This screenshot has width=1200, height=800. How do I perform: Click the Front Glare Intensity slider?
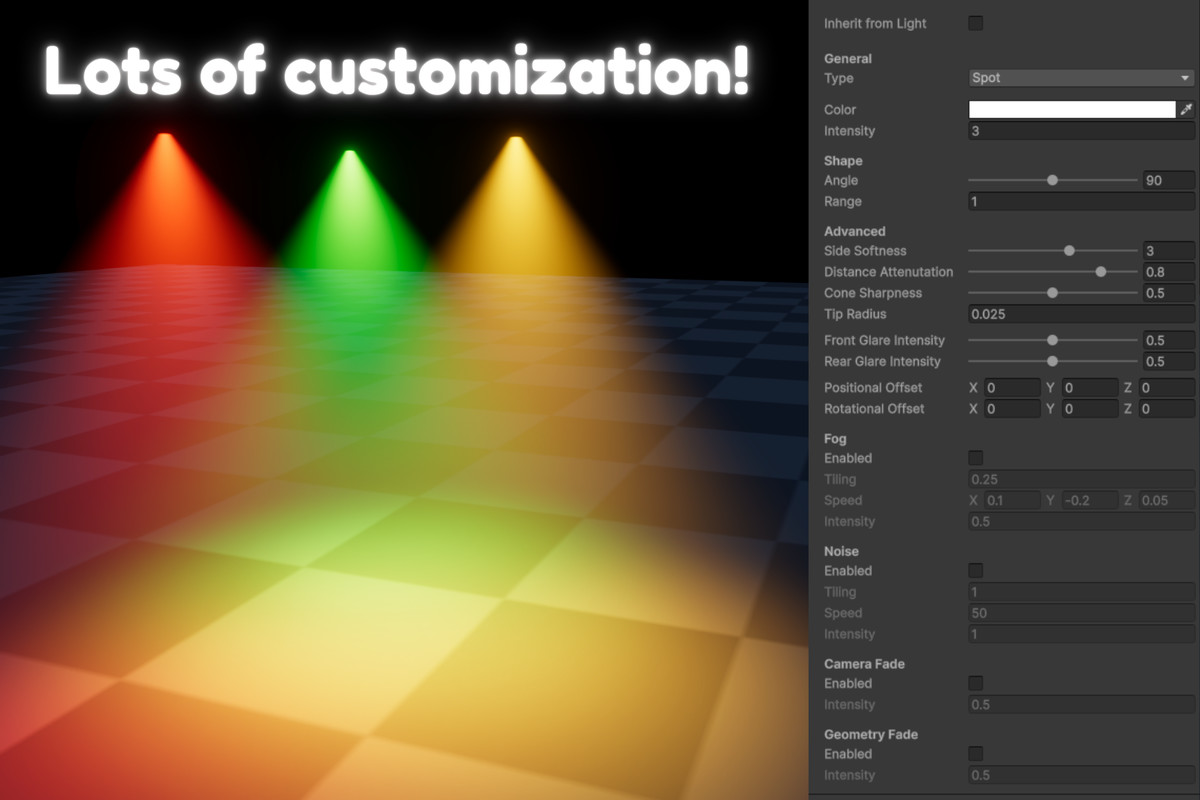pyautogui.click(x=1052, y=340)
